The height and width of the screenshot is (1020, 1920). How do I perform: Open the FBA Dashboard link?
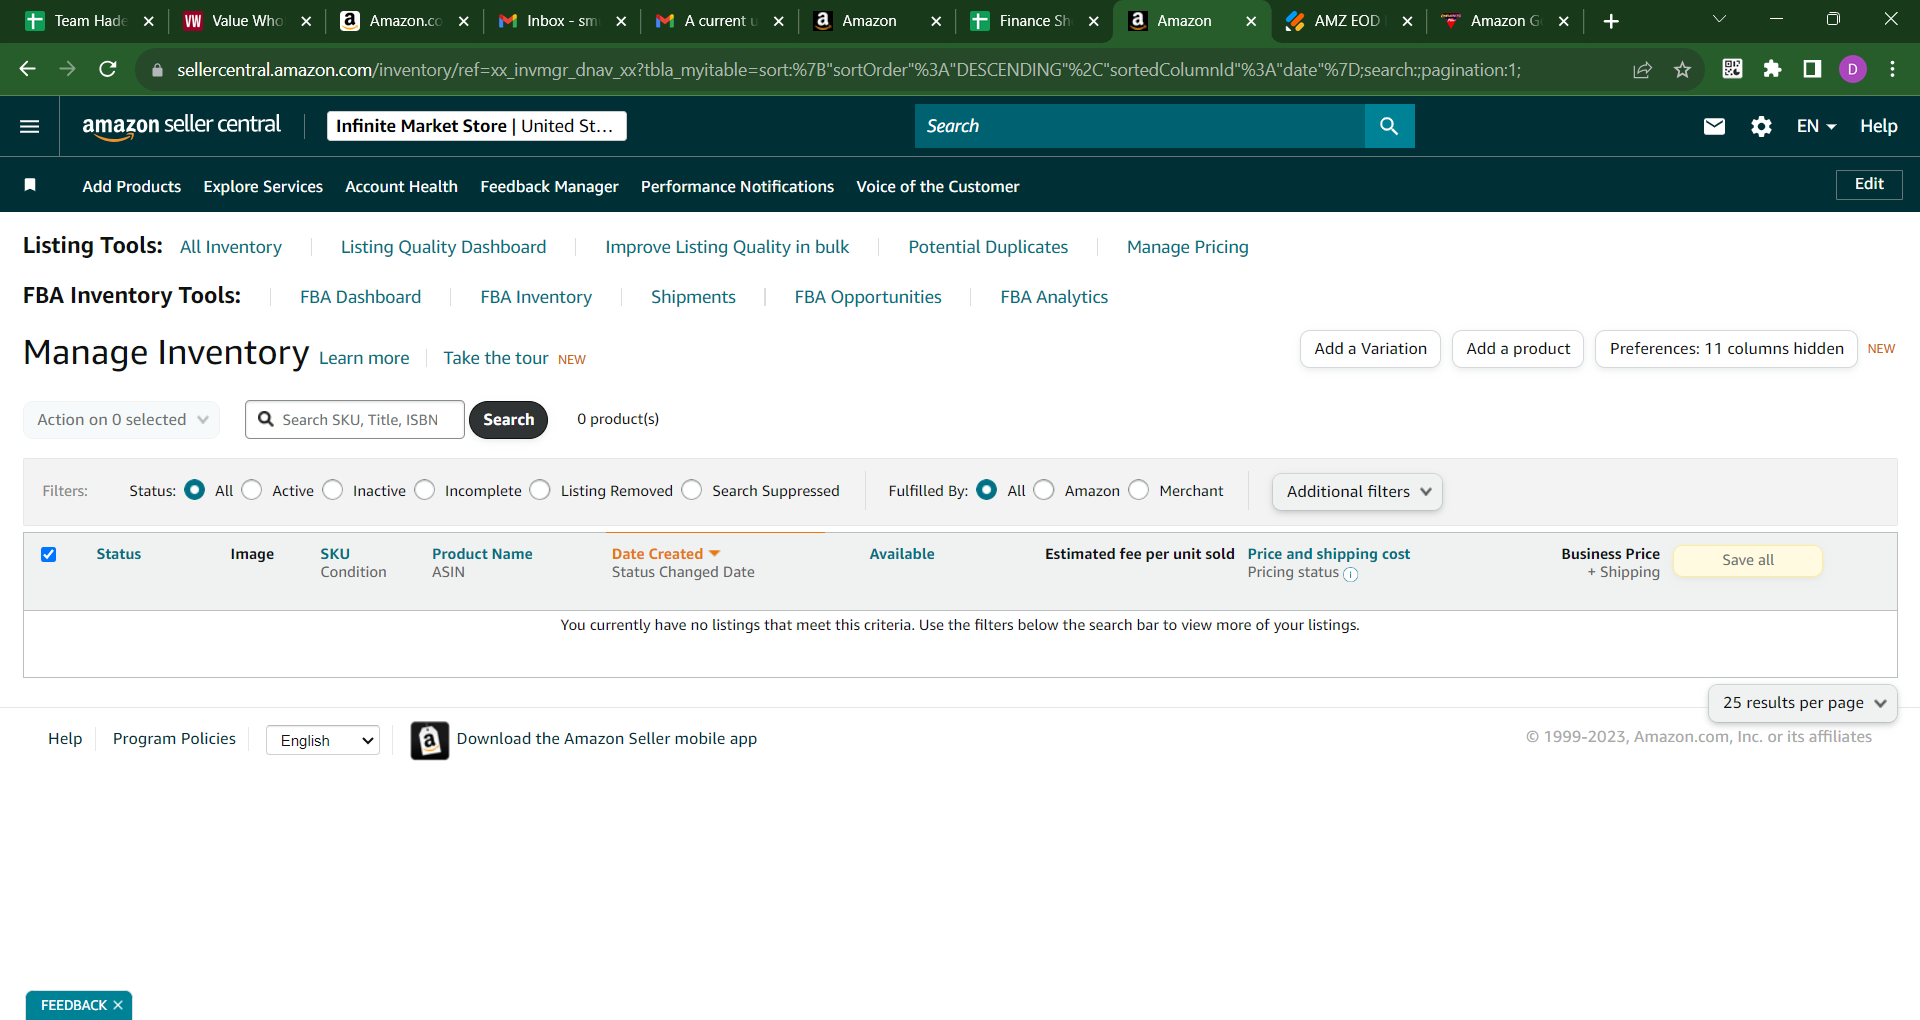pyautogui.click(x=360, y=297)
